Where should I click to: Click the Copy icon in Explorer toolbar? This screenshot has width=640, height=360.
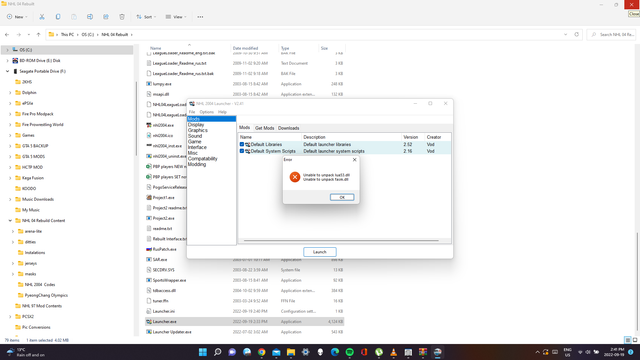pyautogui.click(x=58, y=17)
